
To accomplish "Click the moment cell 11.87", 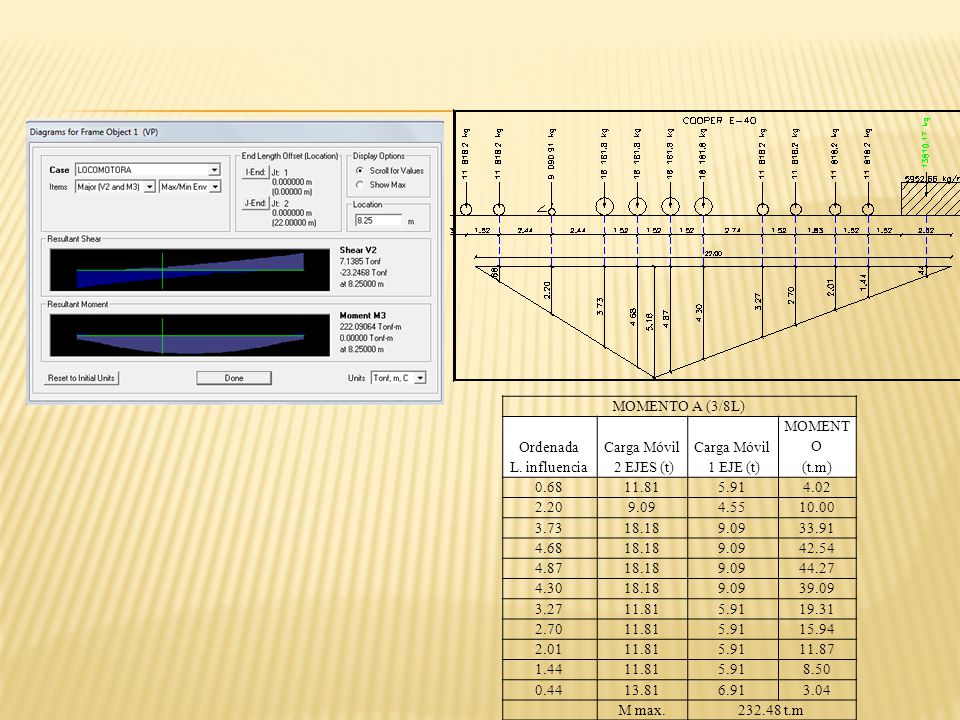I will pyautogui.click(x=817, y=650).
